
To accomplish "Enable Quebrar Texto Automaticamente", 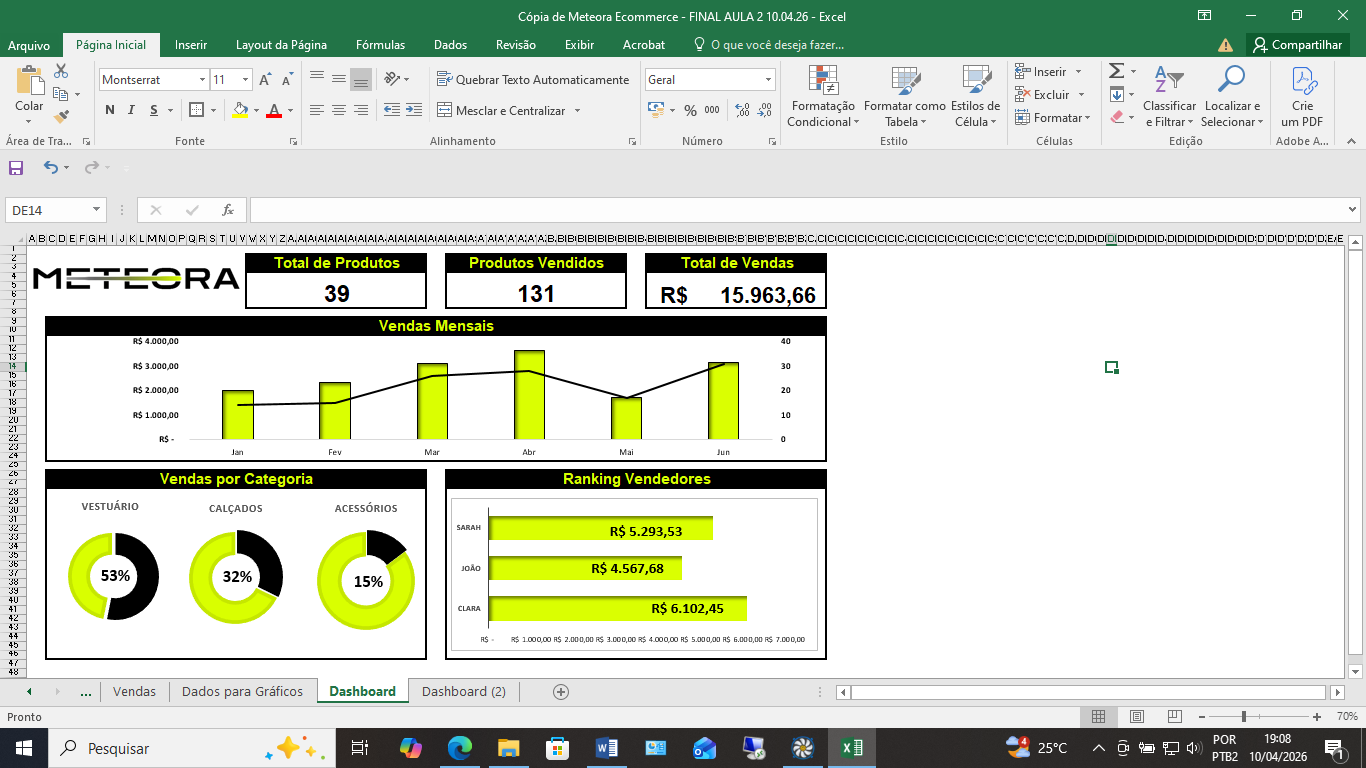I will coord(533,80).
